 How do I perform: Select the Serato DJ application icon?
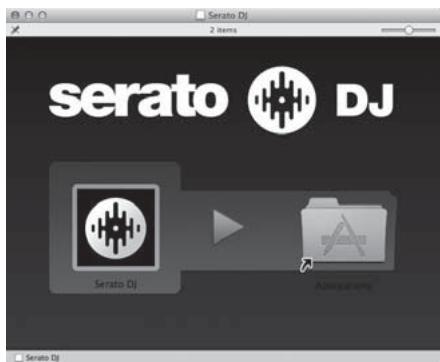click(x=116, y=228)
